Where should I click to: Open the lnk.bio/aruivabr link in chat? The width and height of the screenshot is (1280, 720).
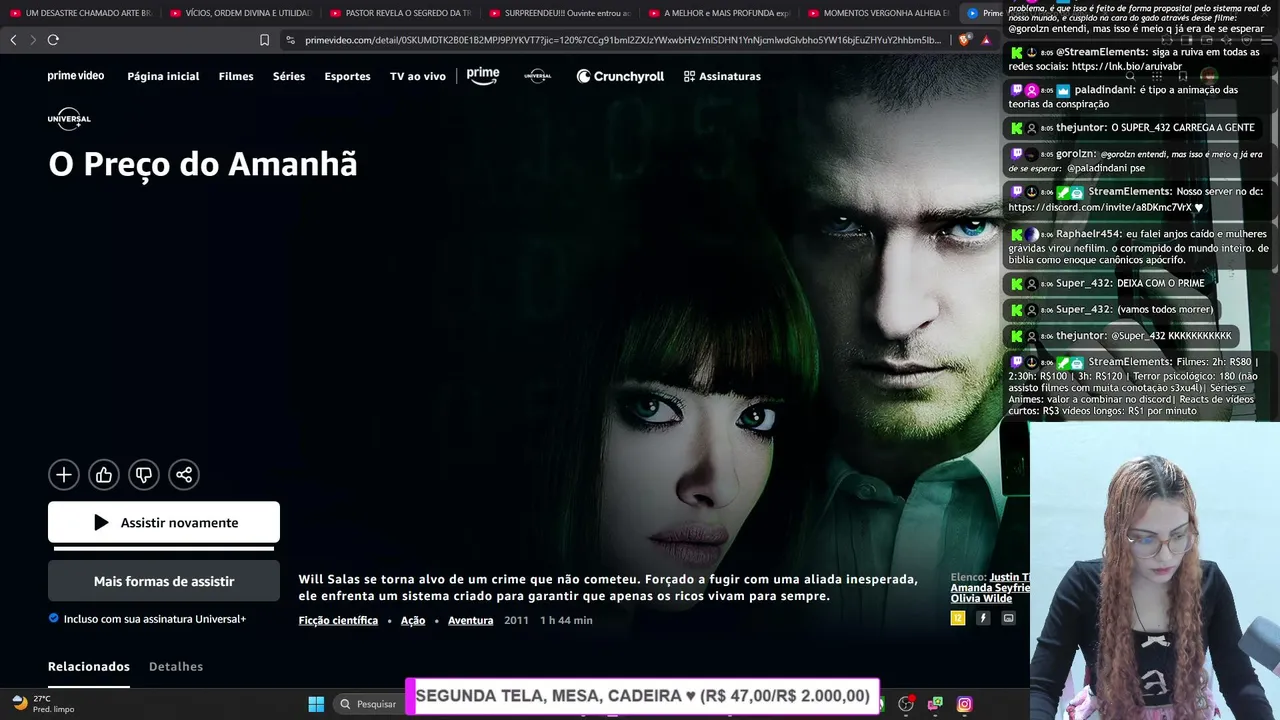pos(1126,67)
